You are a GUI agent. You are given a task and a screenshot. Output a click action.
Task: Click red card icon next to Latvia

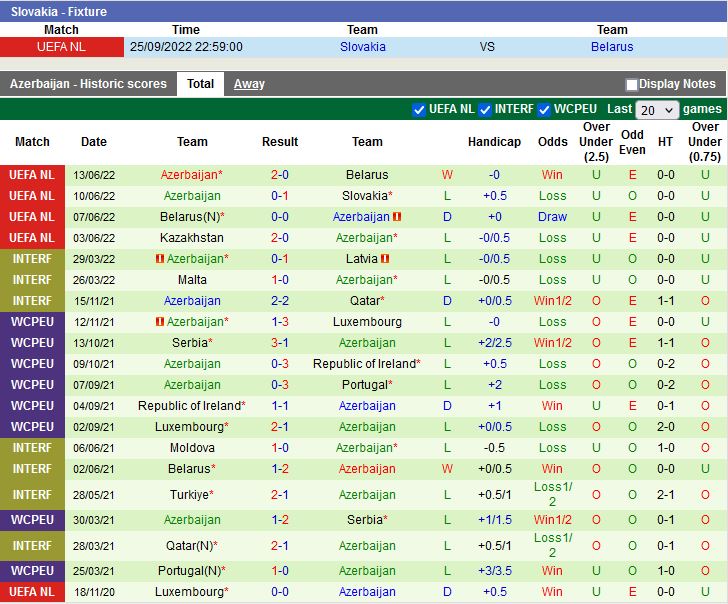tap(385, 259)
